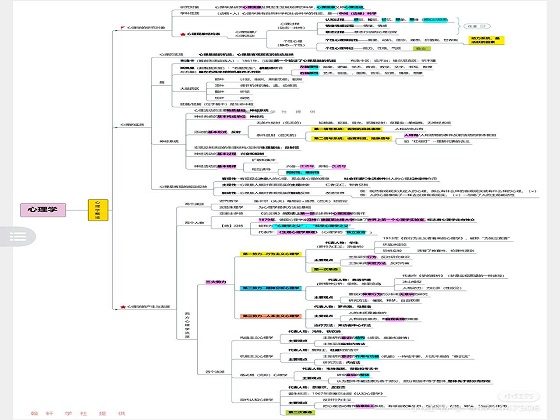Select orange third-force humanistic psychology node

tap(271, 316)
